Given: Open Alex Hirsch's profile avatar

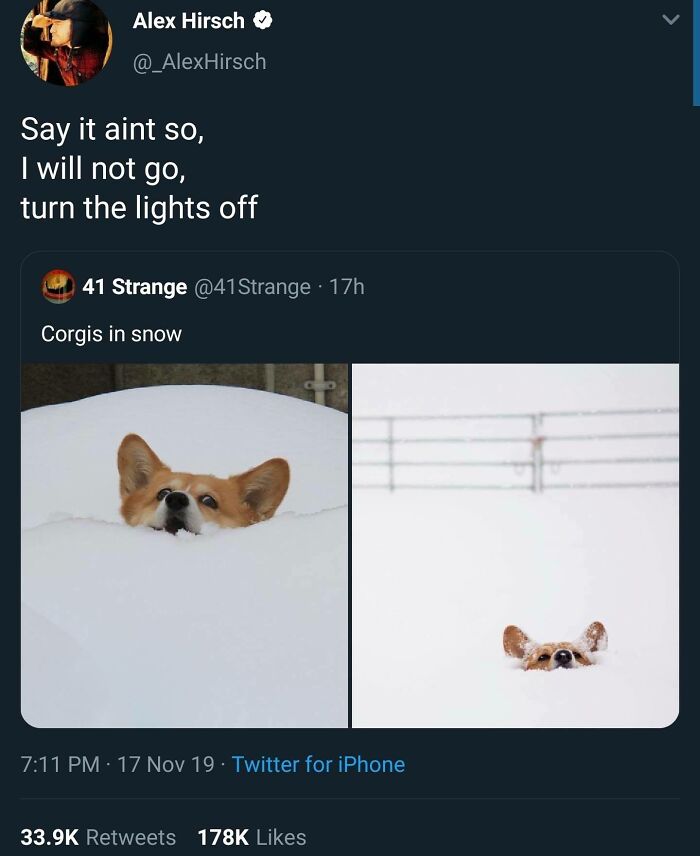Looking at the screenshot, I should coord(66,42).
